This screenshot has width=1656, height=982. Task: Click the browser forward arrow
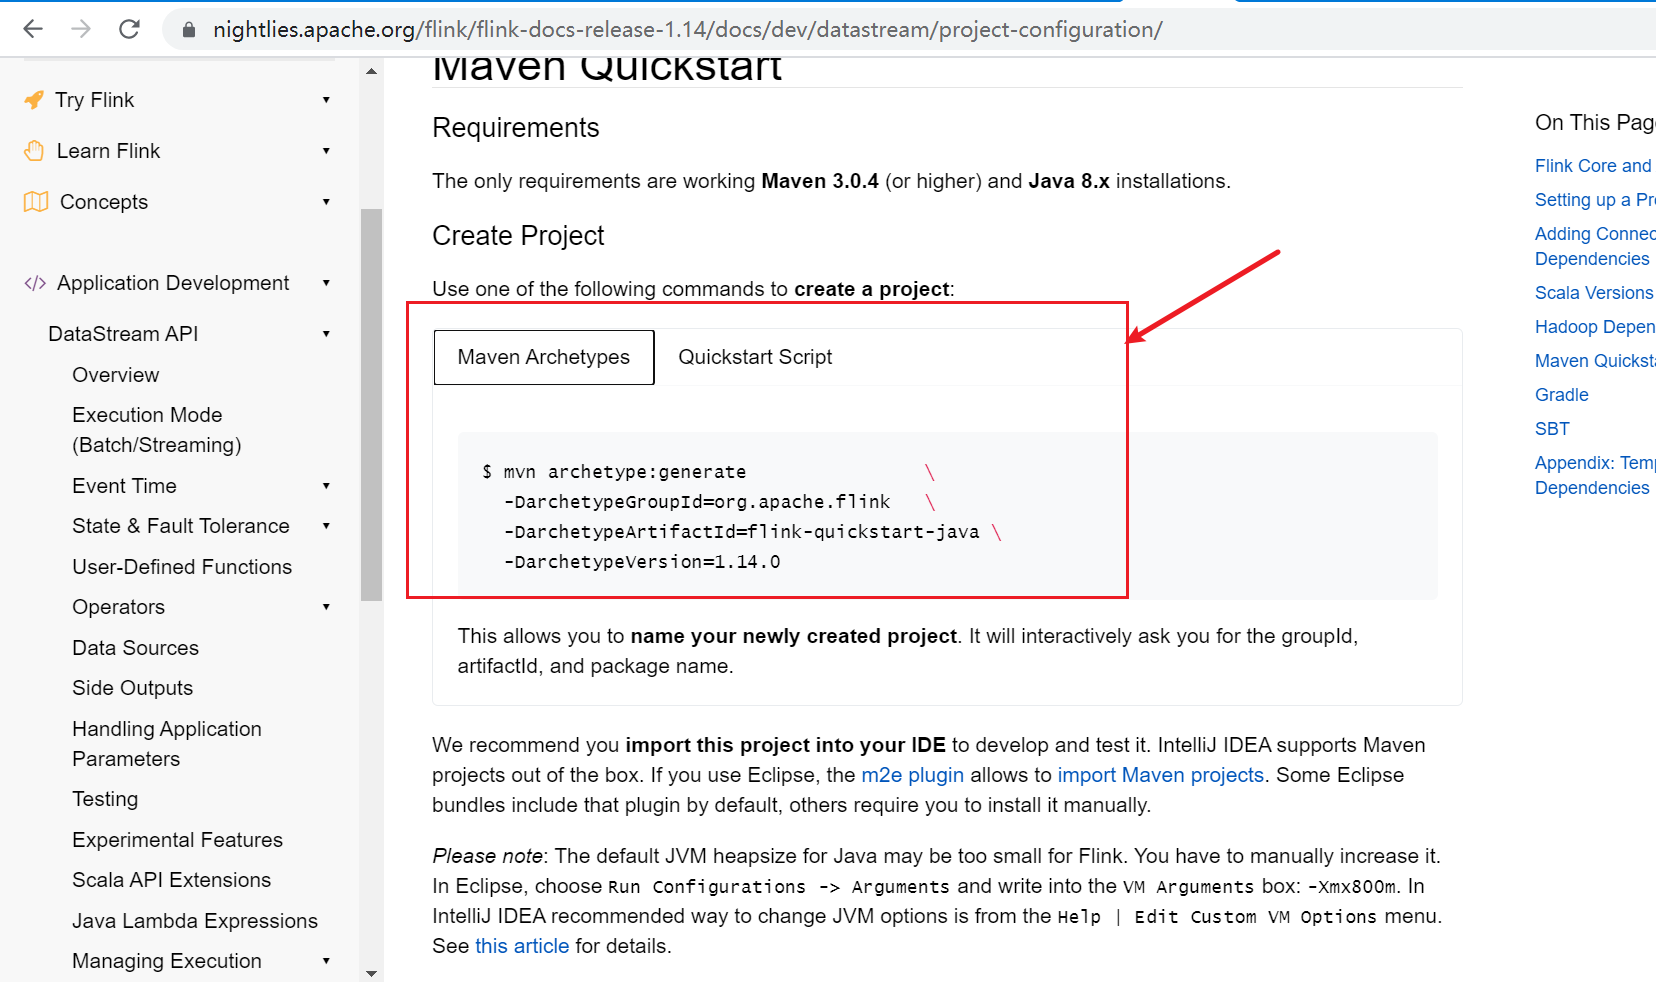81,29
